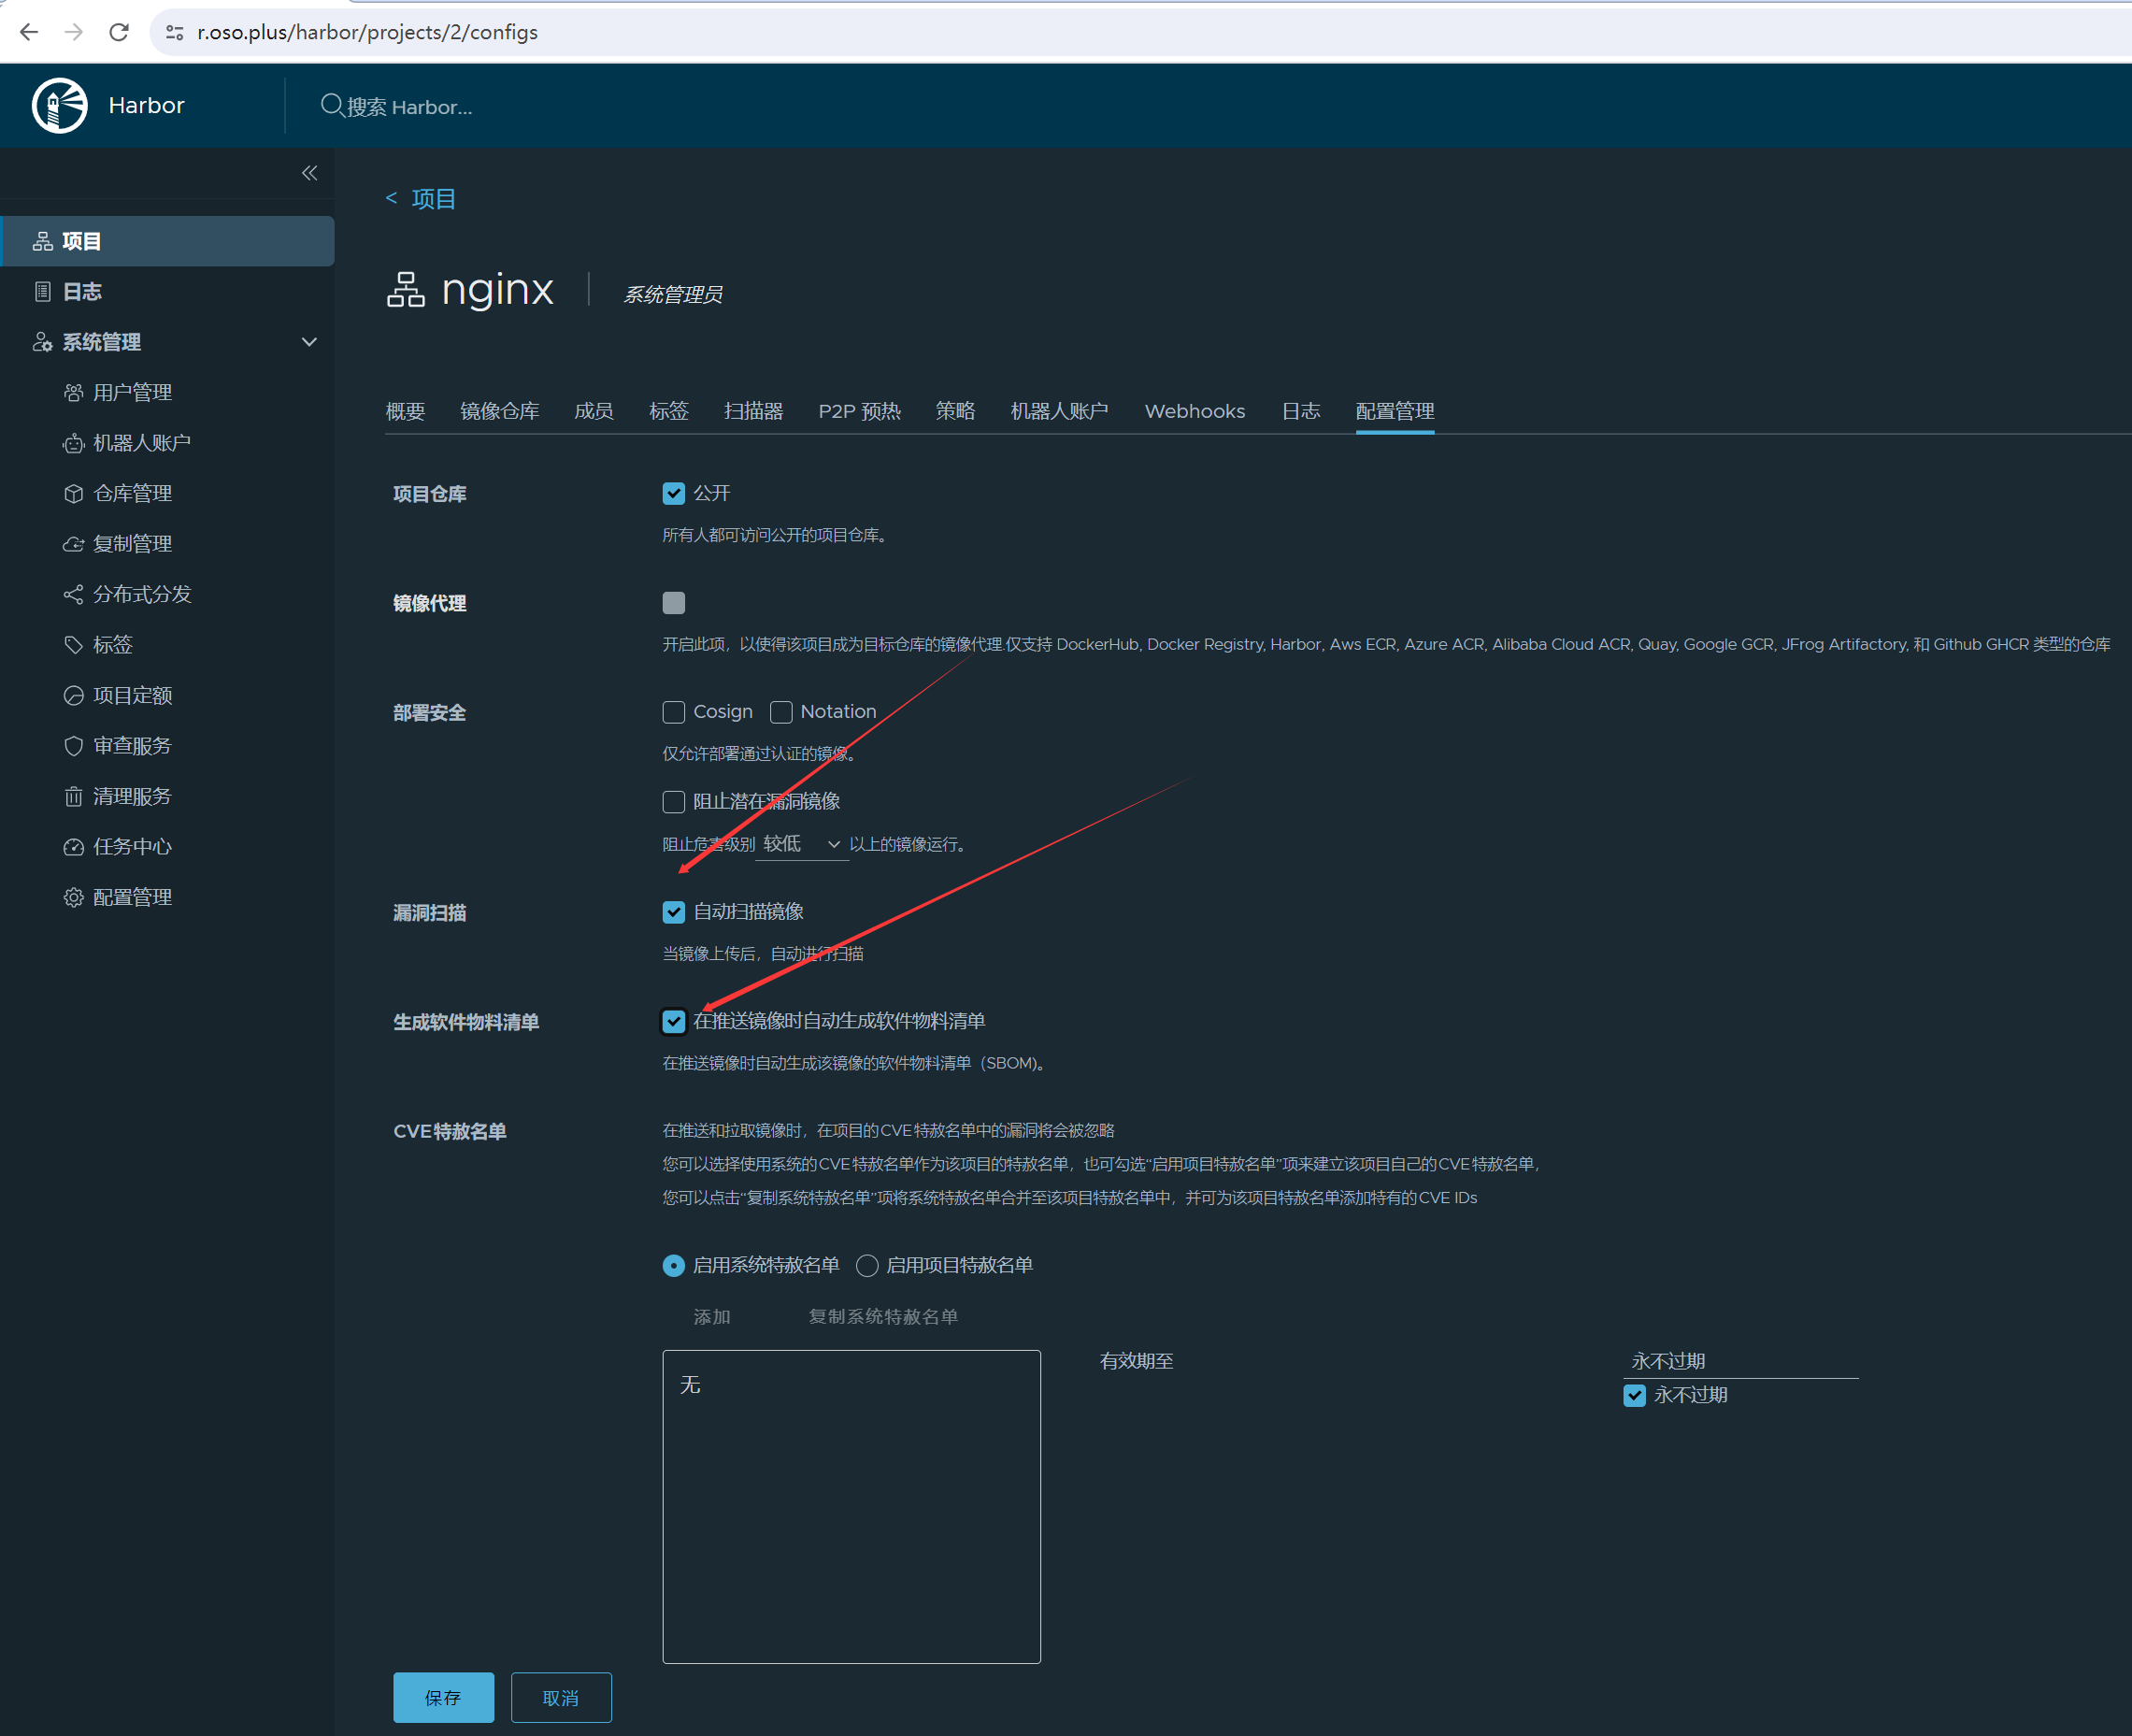Uncheck the 公开 project checkbox
This screenshot has width=2132, height=1736.
pos(673,493)
